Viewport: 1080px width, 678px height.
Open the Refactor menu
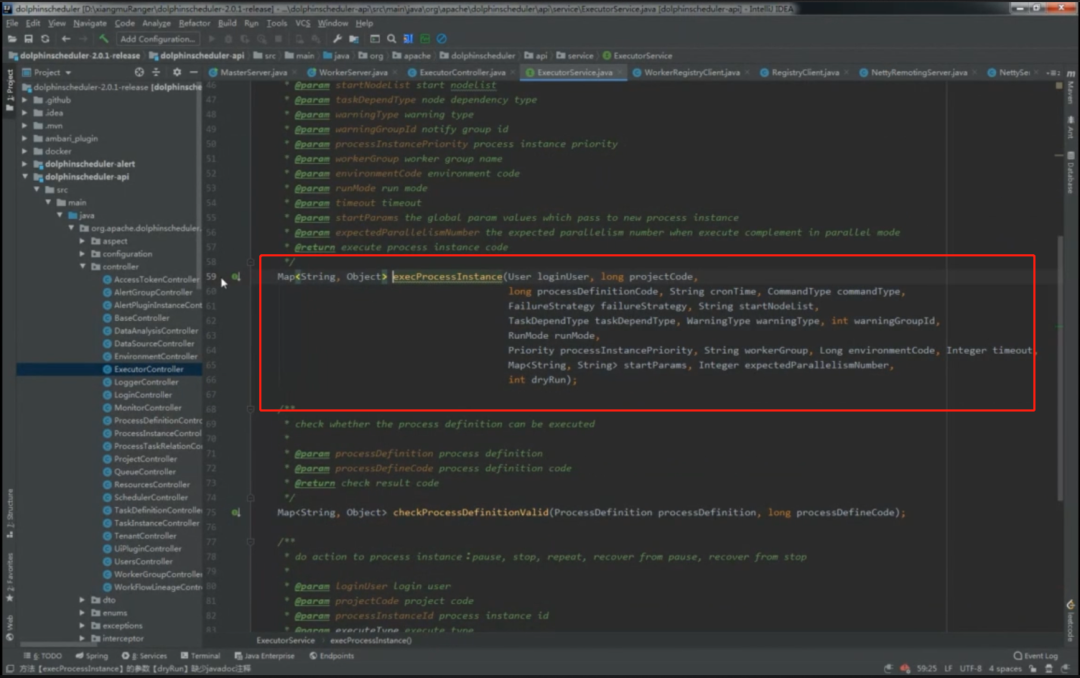coord(194,23)
